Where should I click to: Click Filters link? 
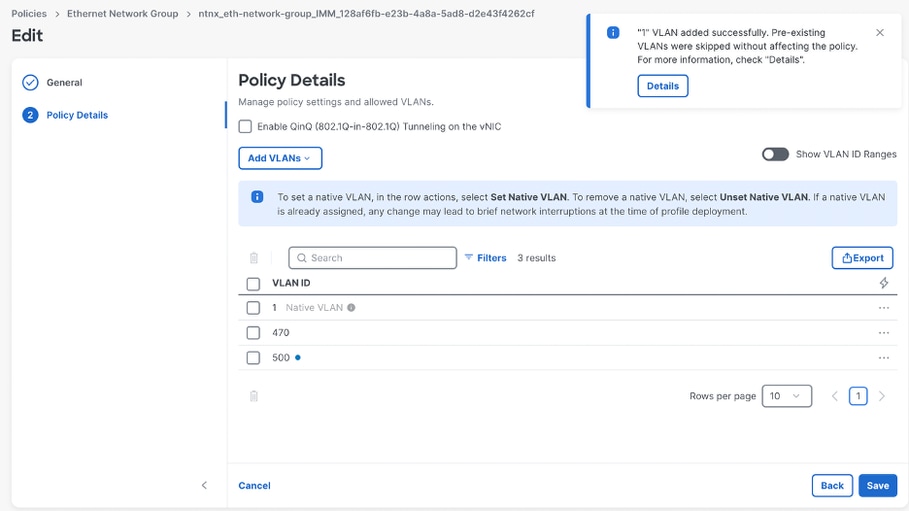[x=492, y=258]
